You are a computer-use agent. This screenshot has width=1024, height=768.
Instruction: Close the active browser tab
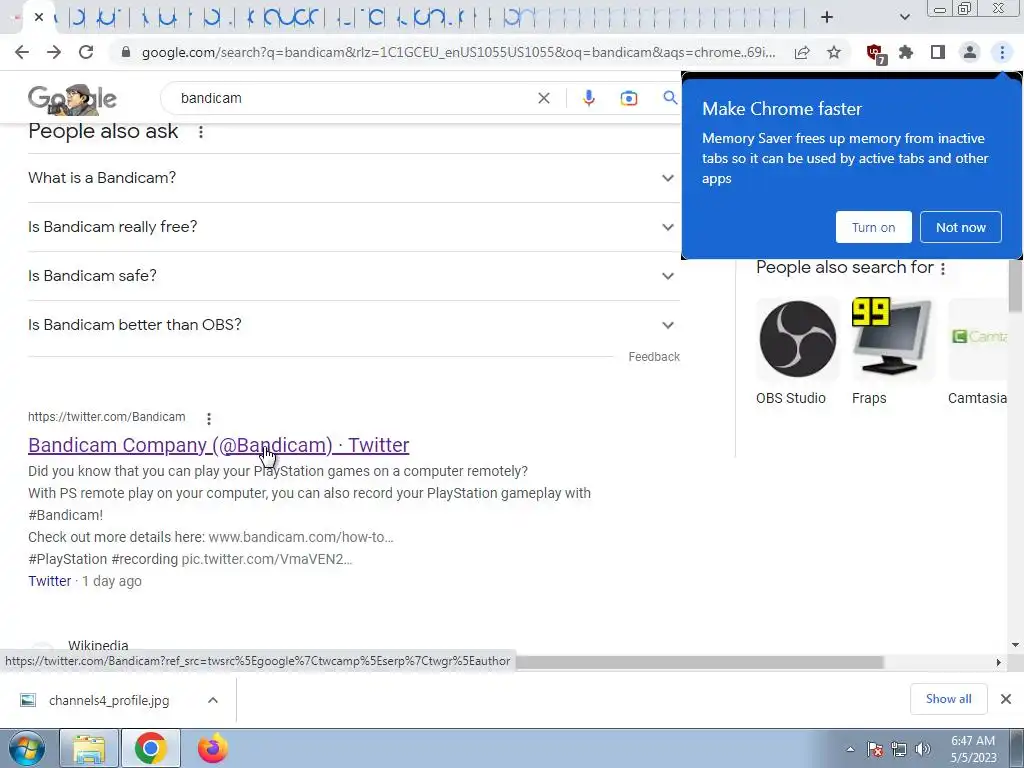coord(39,17)
